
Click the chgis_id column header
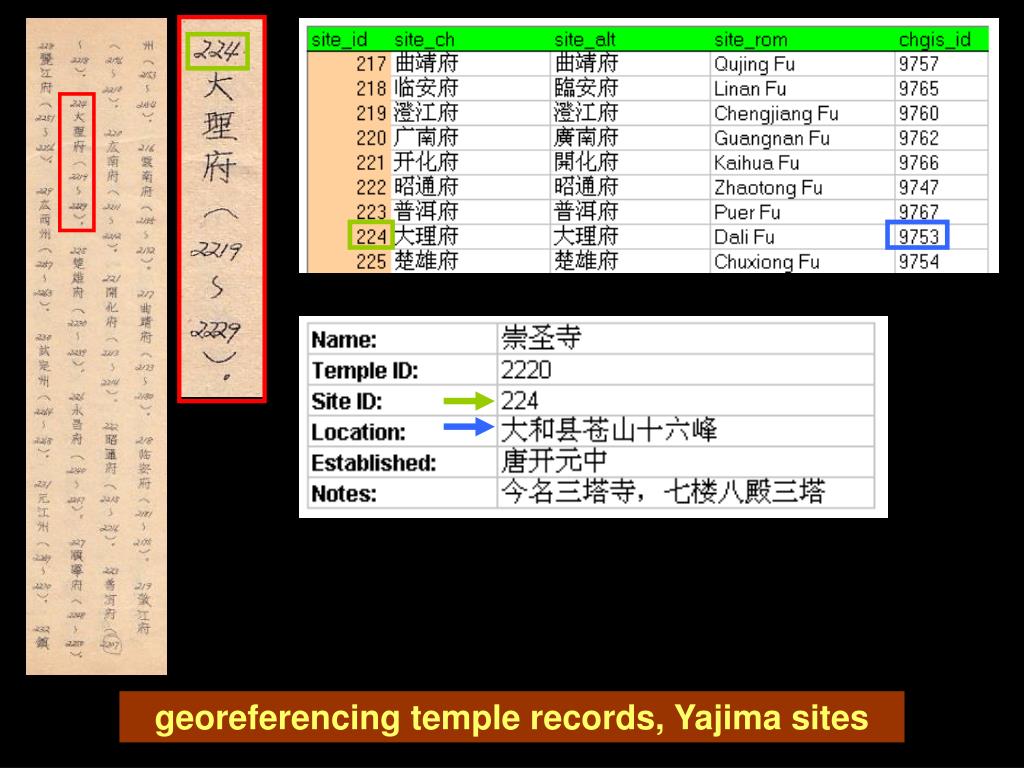(x=935, y=39)
